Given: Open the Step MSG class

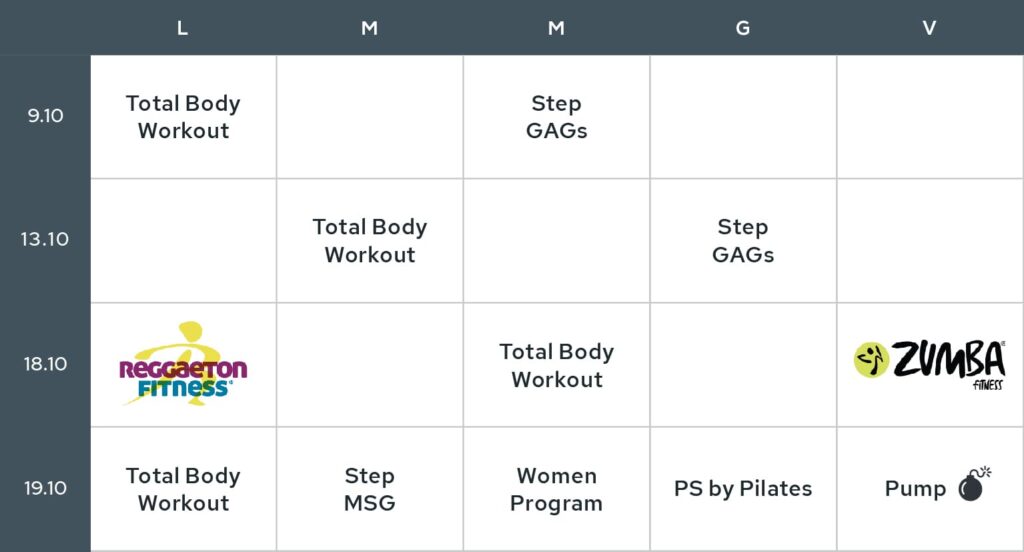Looking at the screenshot, I should (x=370, y=489).
